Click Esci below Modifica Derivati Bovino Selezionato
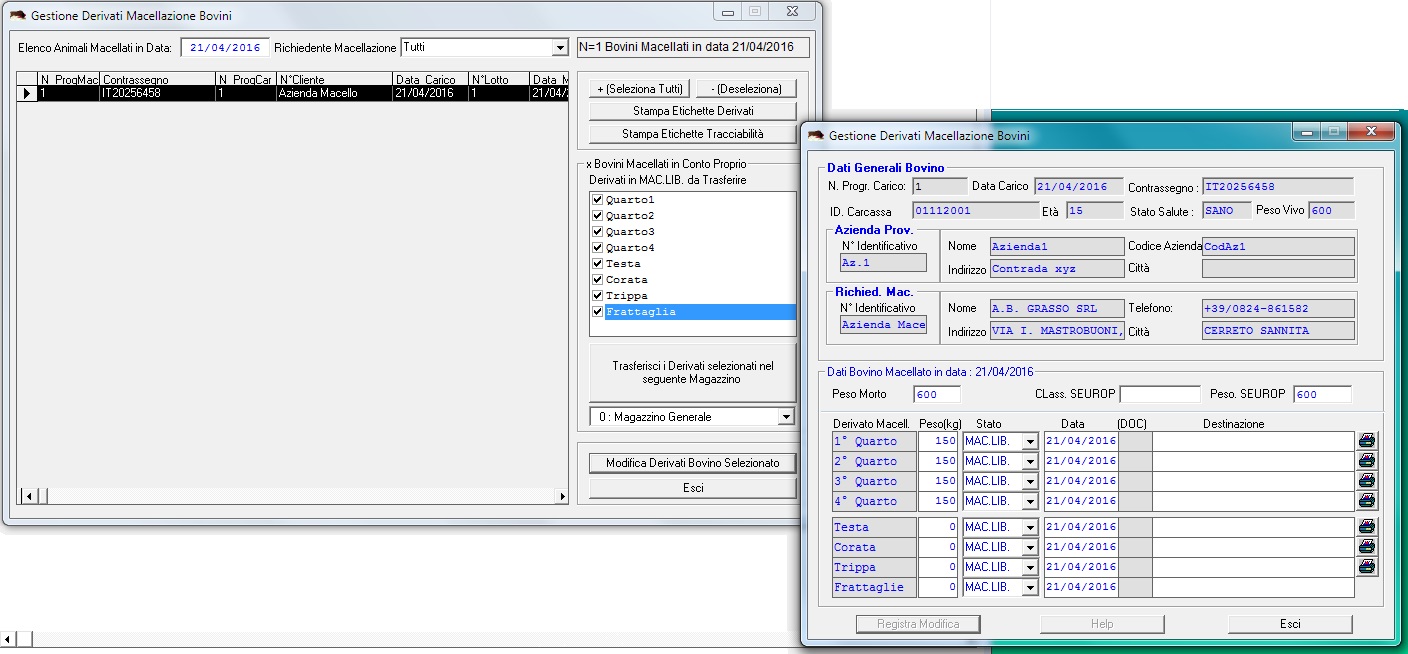 [693, 488]
